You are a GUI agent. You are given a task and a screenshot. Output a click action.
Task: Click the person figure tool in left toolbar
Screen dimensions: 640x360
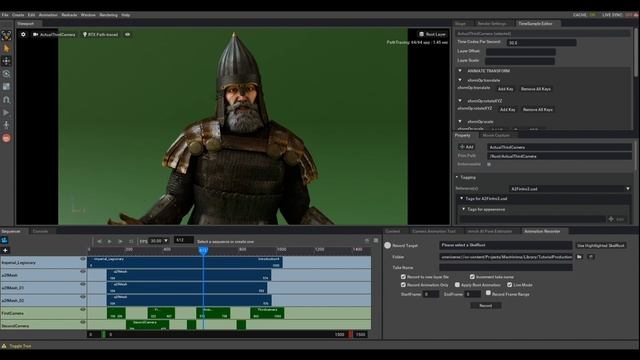[6, 125]
